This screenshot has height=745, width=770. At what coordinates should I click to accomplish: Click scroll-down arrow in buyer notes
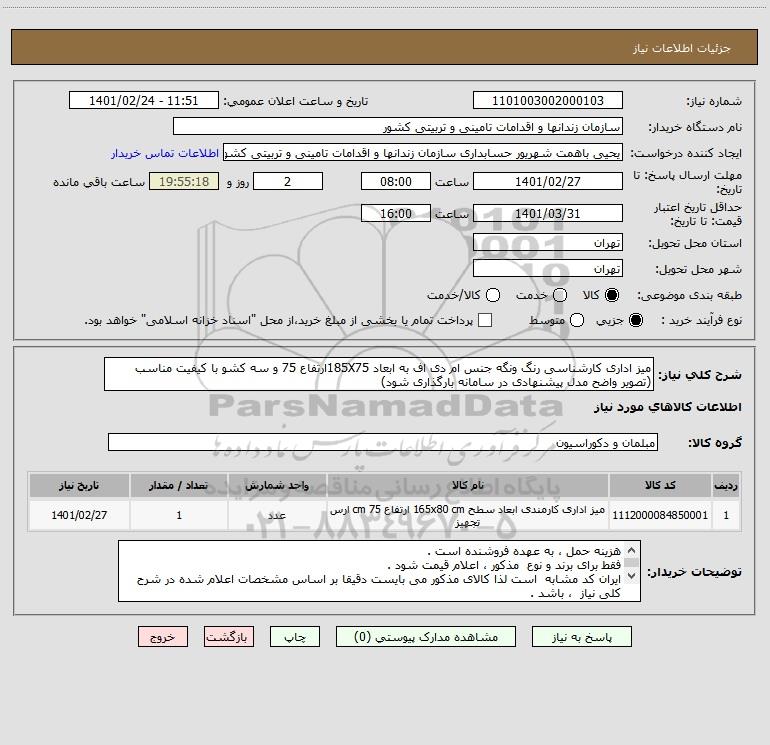coord(632,575)
